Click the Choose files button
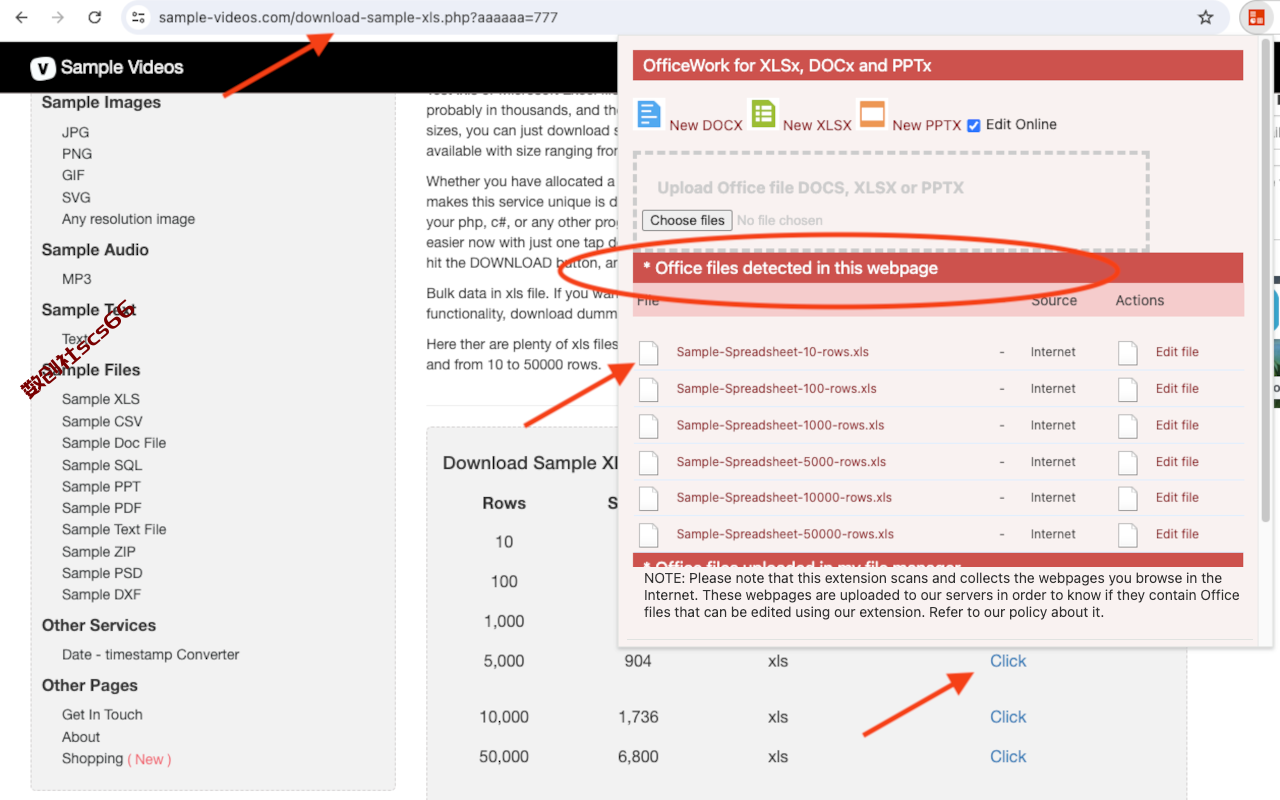1280x800 pixels. pyautogui.click(x=687, y=220)
